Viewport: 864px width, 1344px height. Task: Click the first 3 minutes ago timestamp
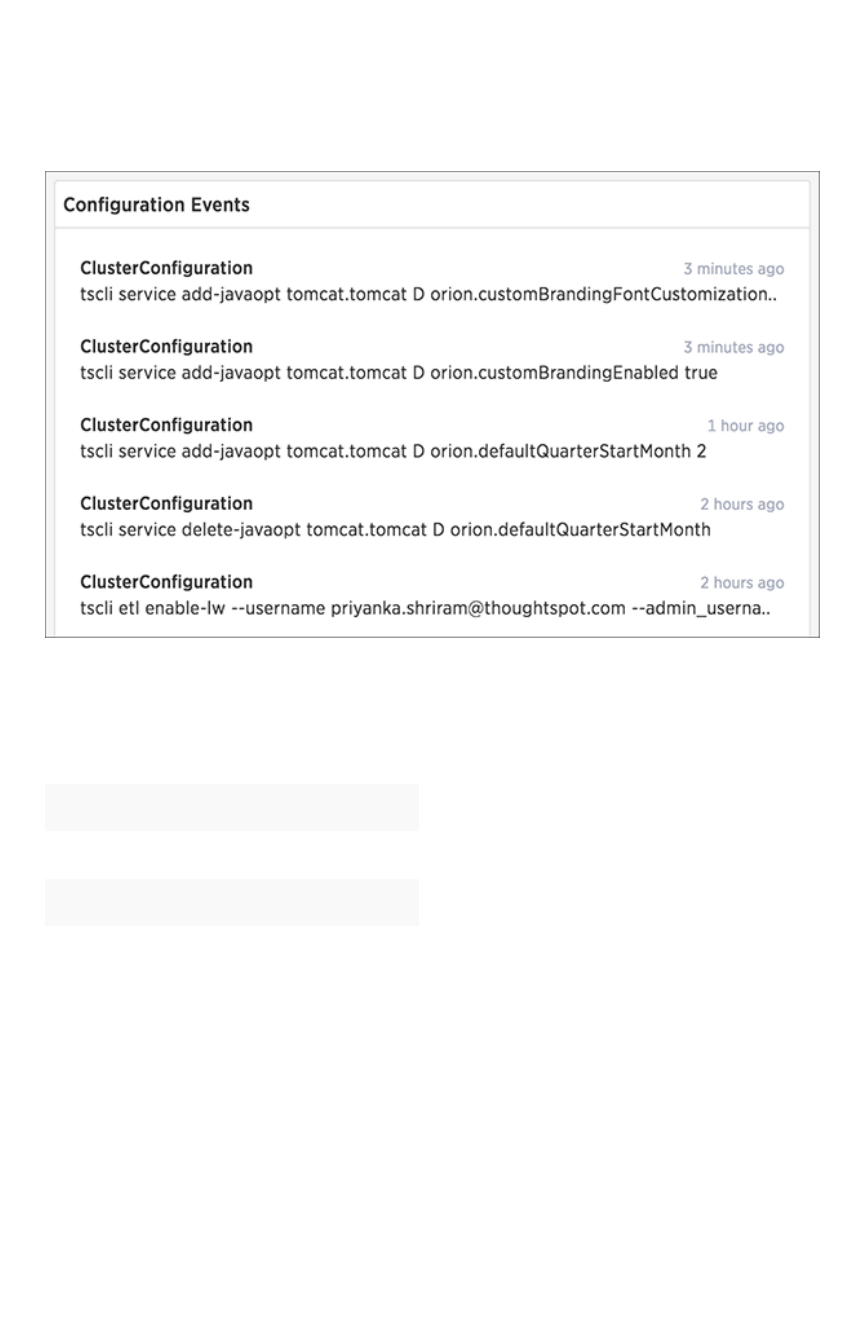click(x=734, y=269)
